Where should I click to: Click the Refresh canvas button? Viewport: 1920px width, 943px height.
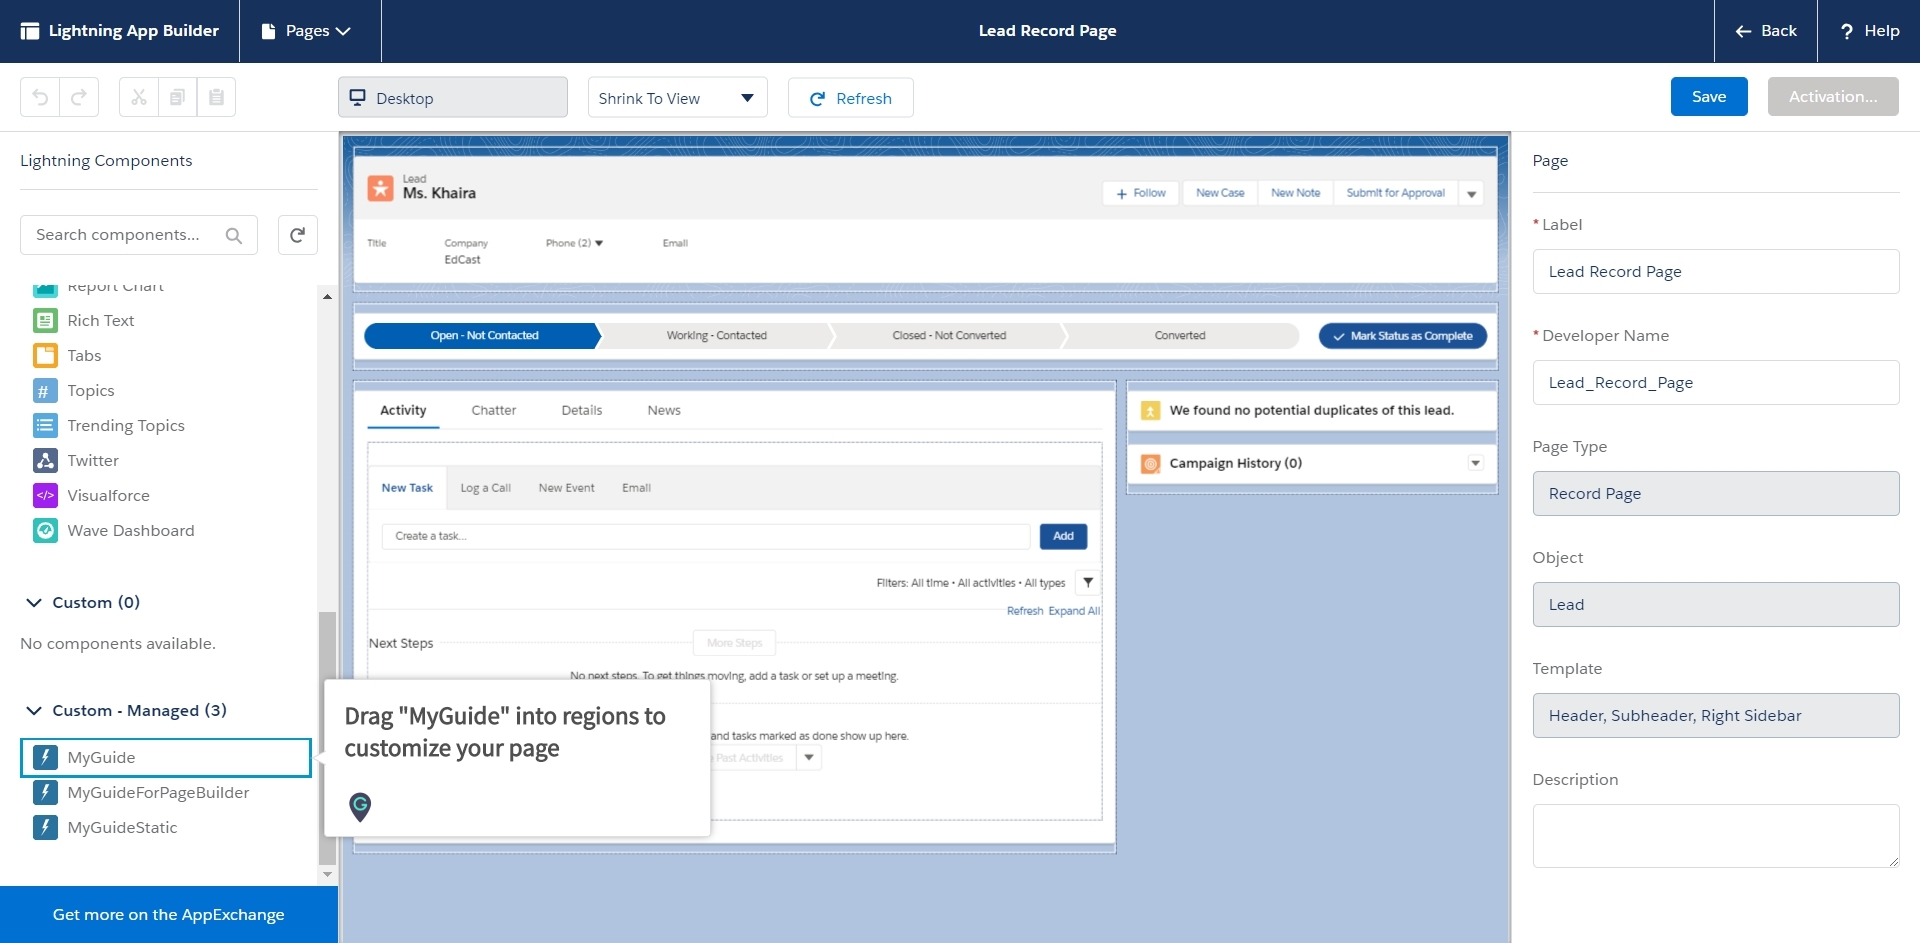coord(850,98)
